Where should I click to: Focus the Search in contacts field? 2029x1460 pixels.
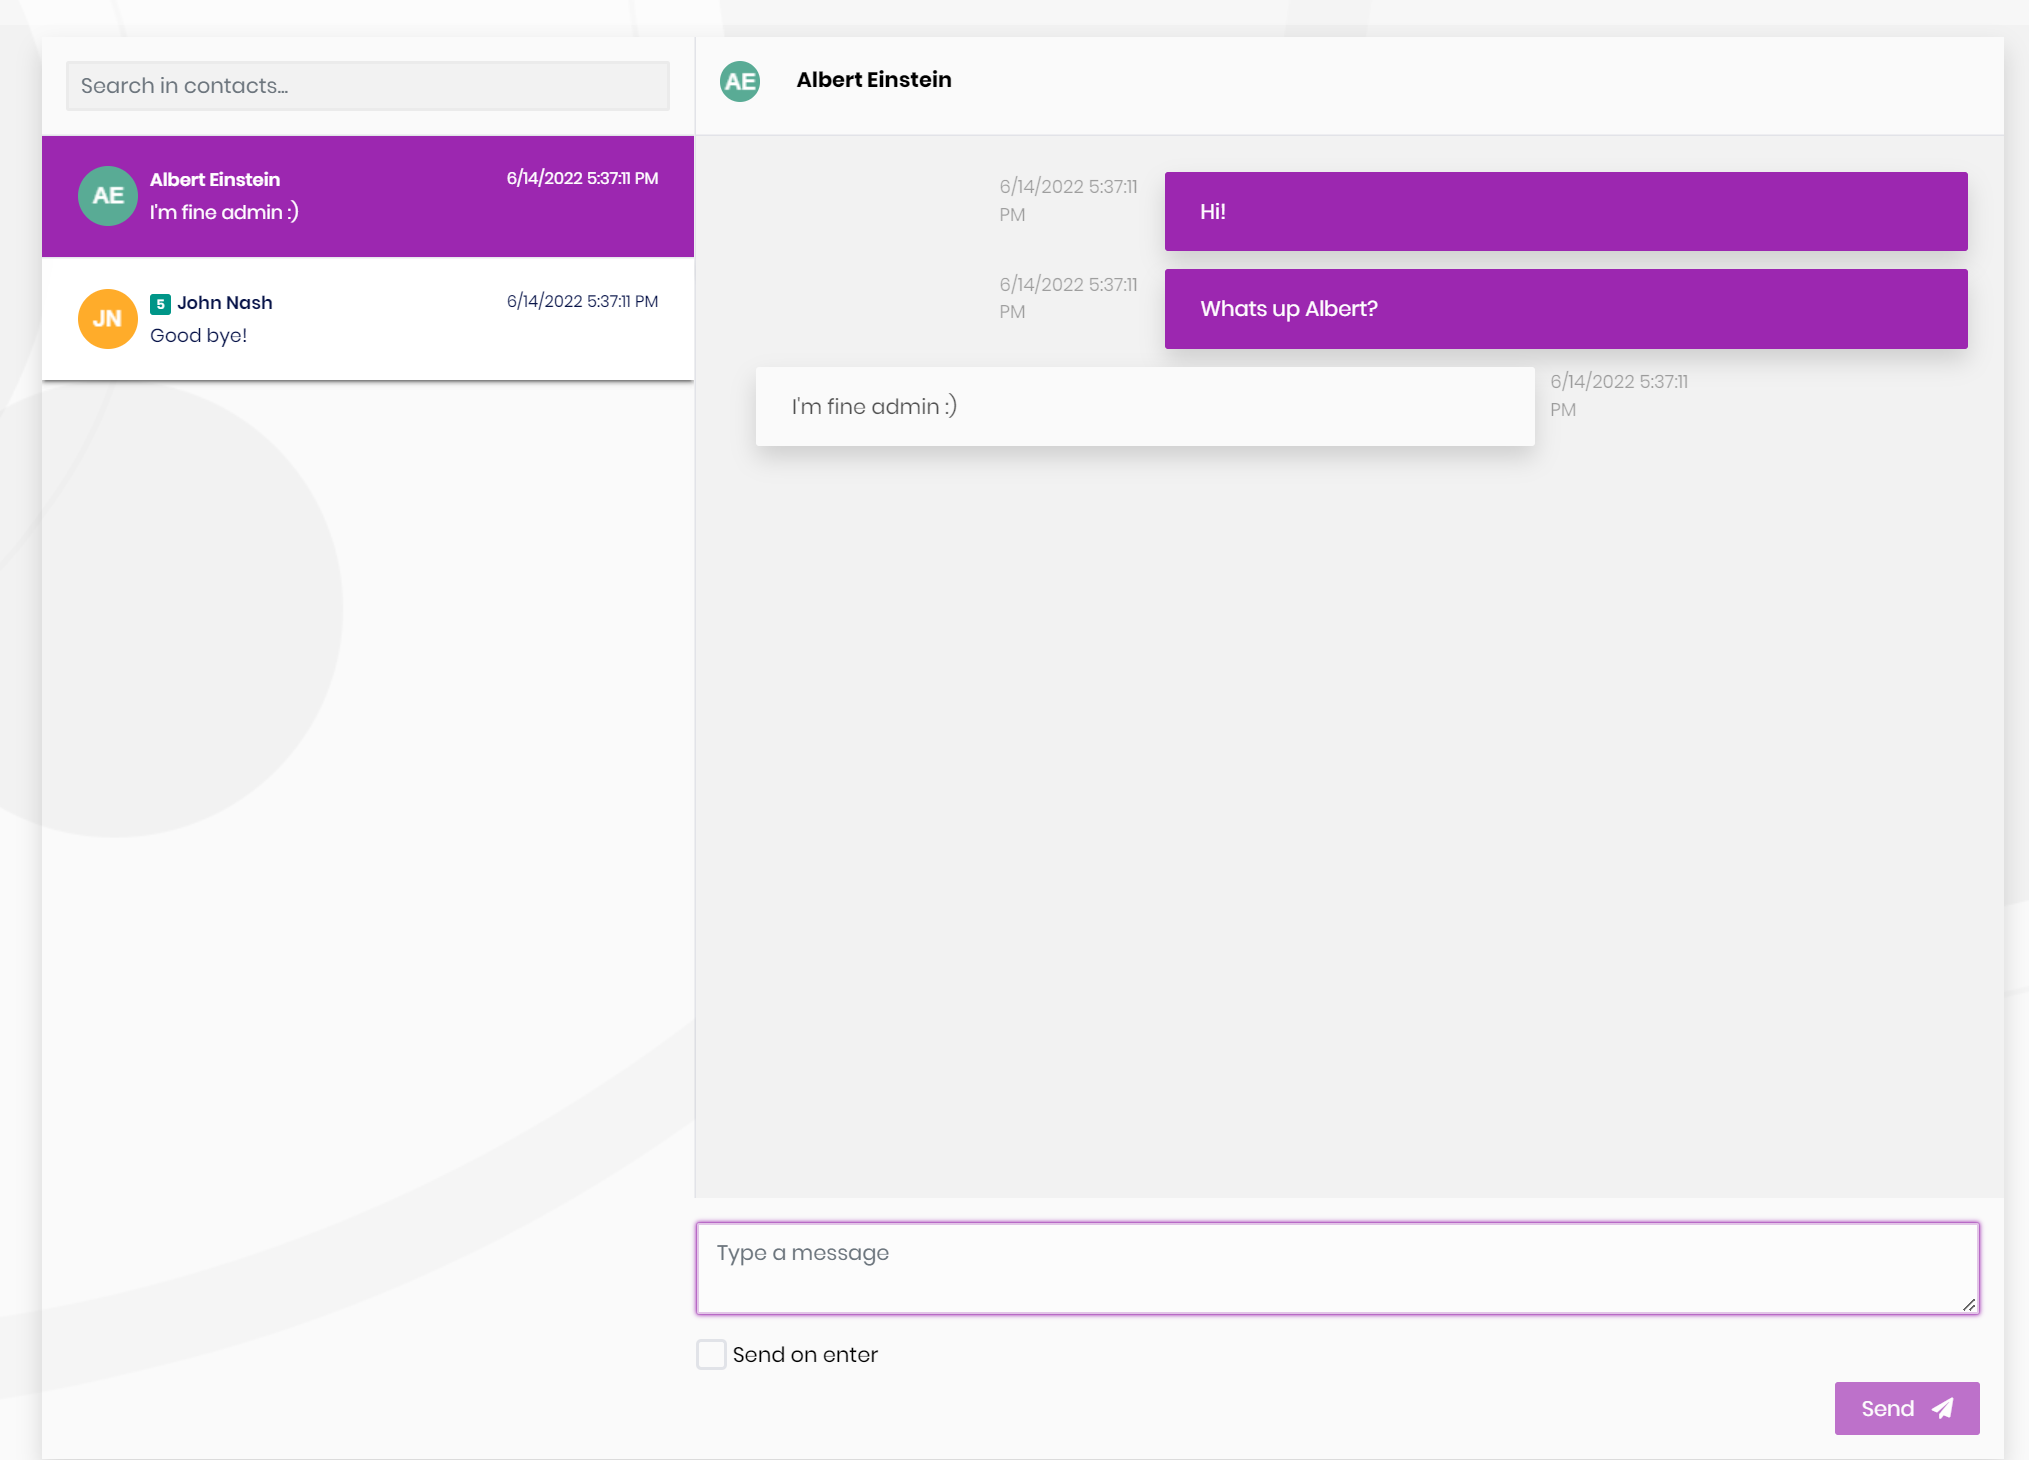[x=367, y=86]
